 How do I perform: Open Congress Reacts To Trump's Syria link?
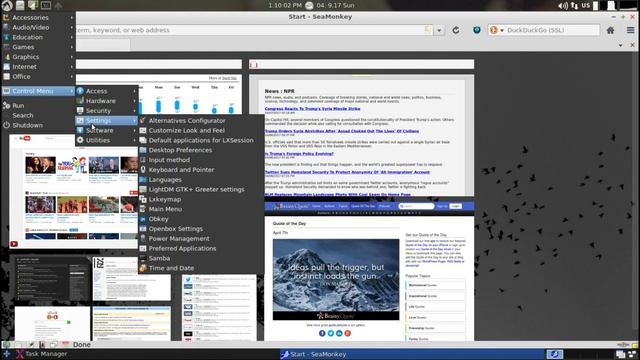[x=312, y=109]
